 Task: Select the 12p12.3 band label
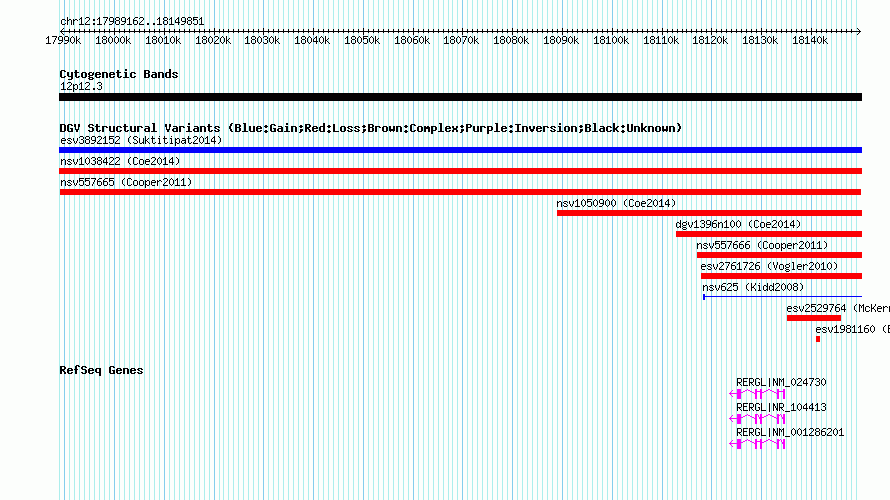81,86
